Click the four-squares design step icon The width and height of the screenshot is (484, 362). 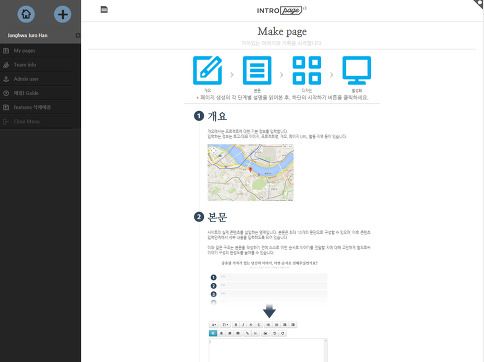[x=307, y=70]
